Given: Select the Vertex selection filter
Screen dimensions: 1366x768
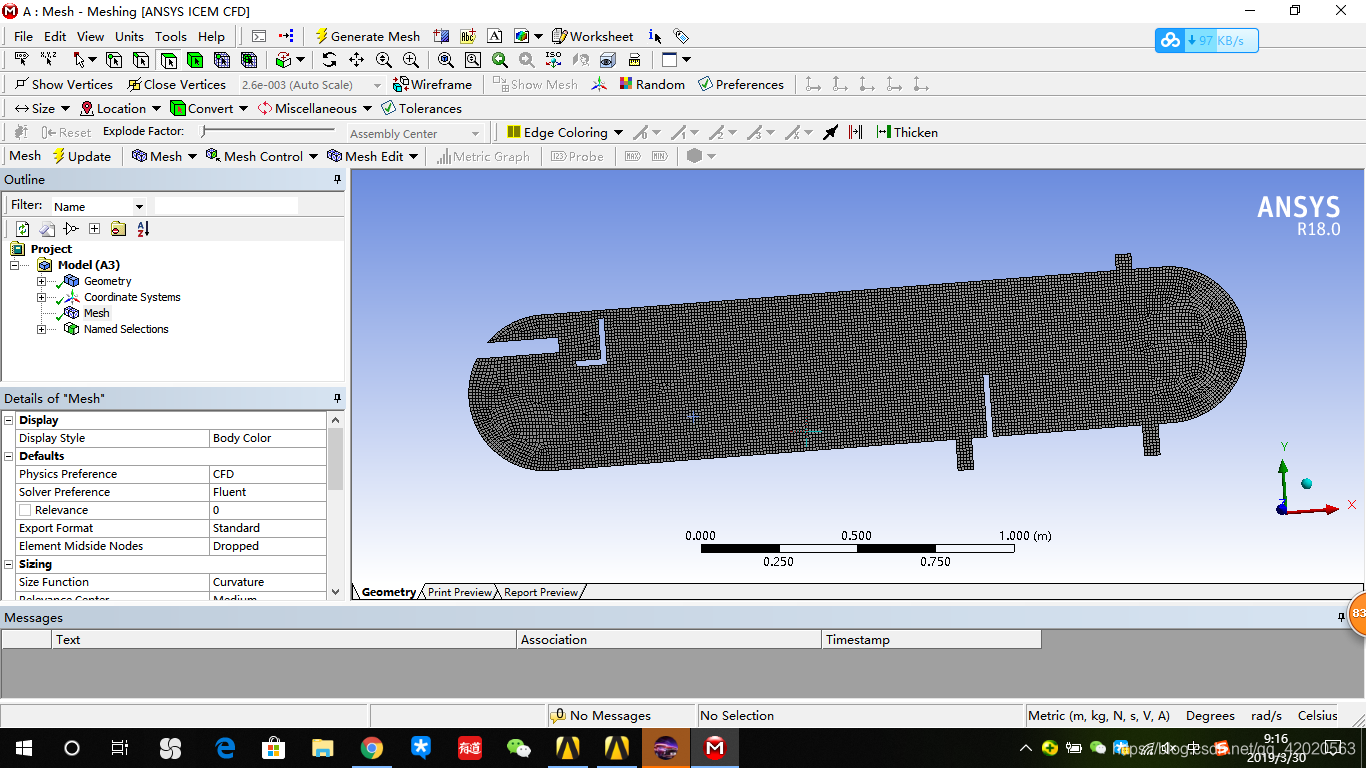Looking at the screenshot, I should (113, 60).
